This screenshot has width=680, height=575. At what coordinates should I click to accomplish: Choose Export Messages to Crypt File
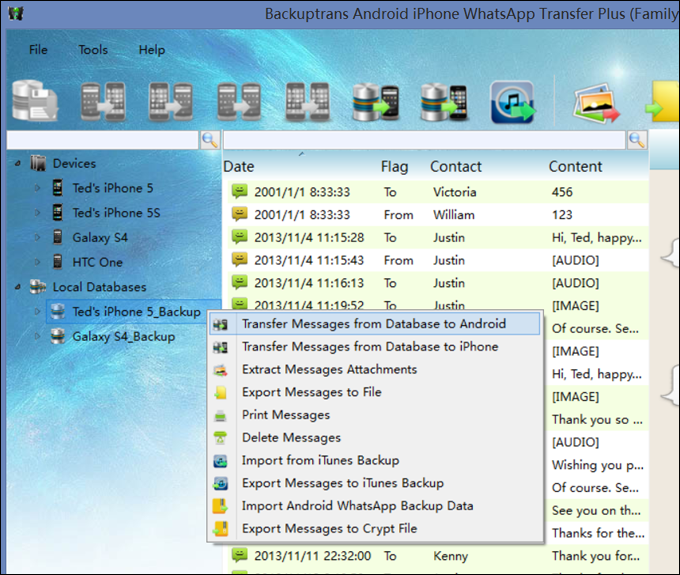(x=375, y=529)
